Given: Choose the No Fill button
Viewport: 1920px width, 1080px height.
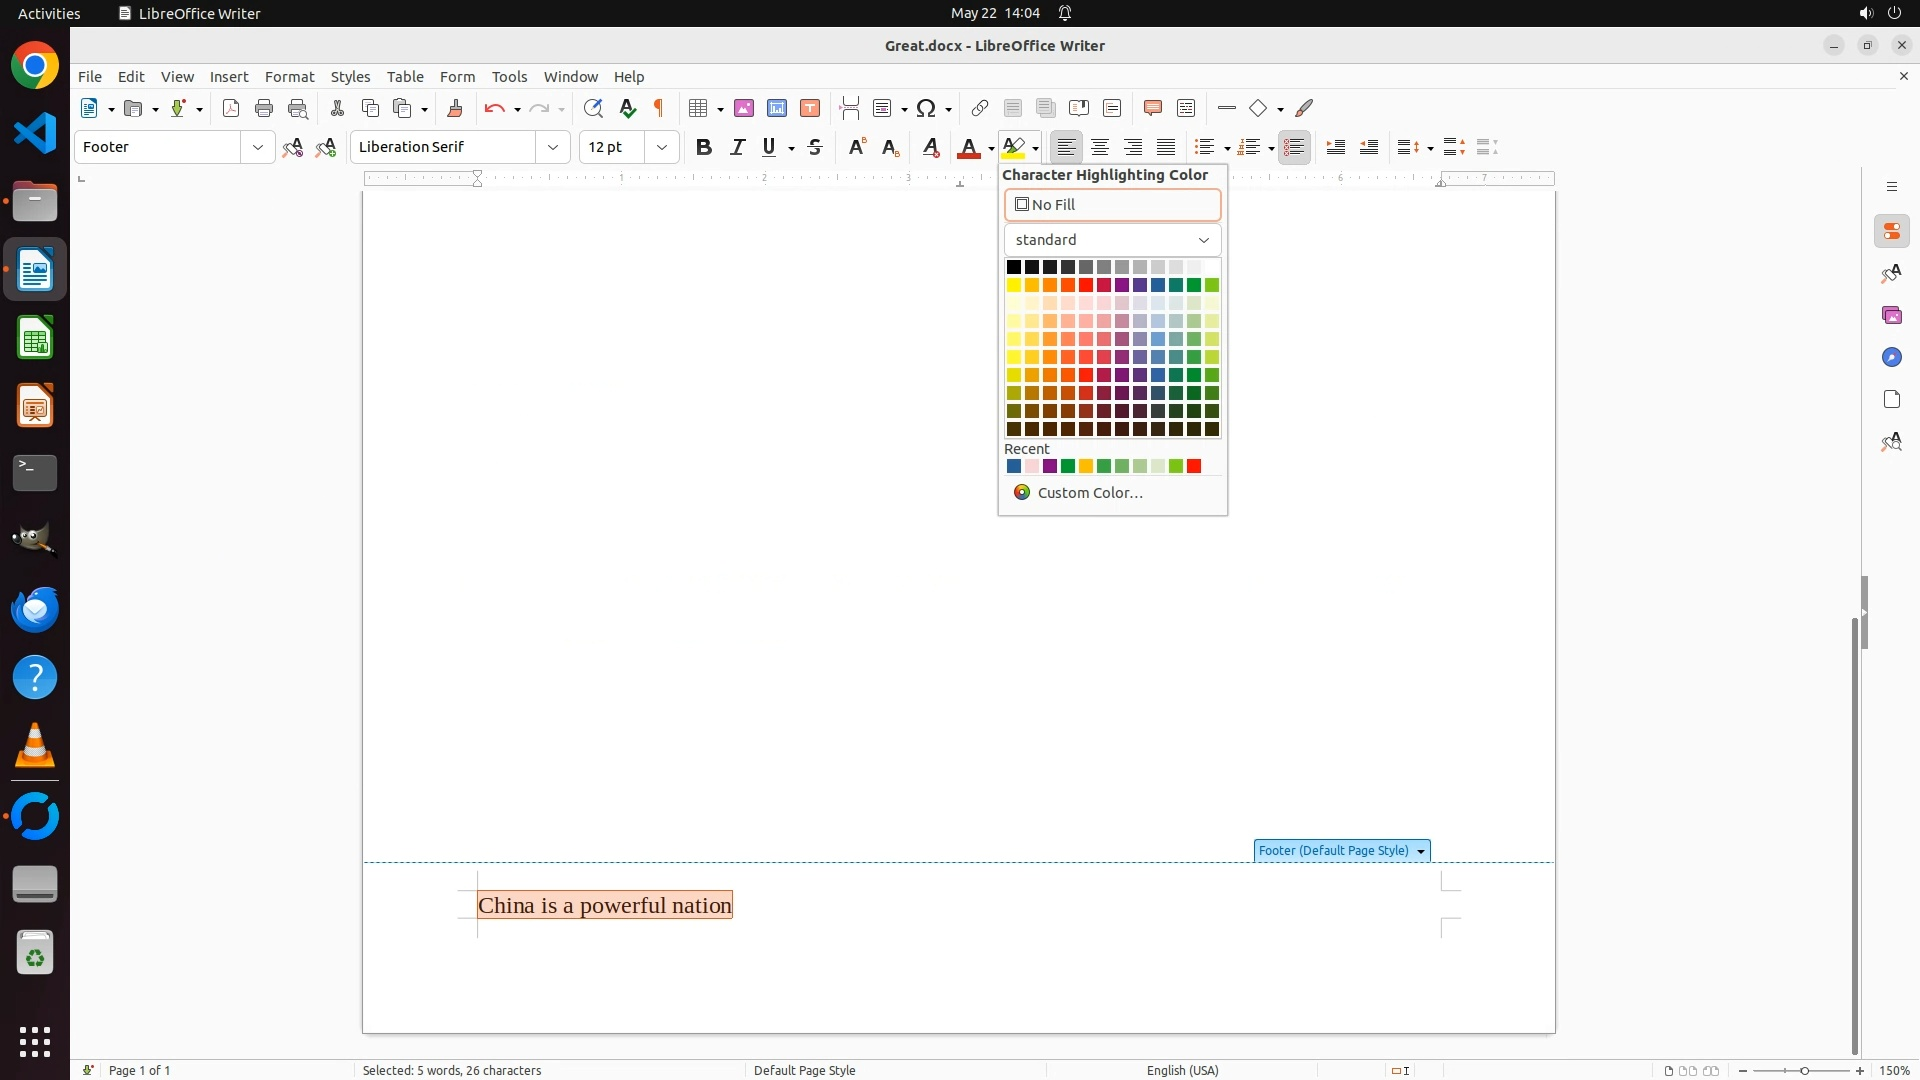Looking at the screenshot, I should pyautogui.click(x=1112, y=205).
